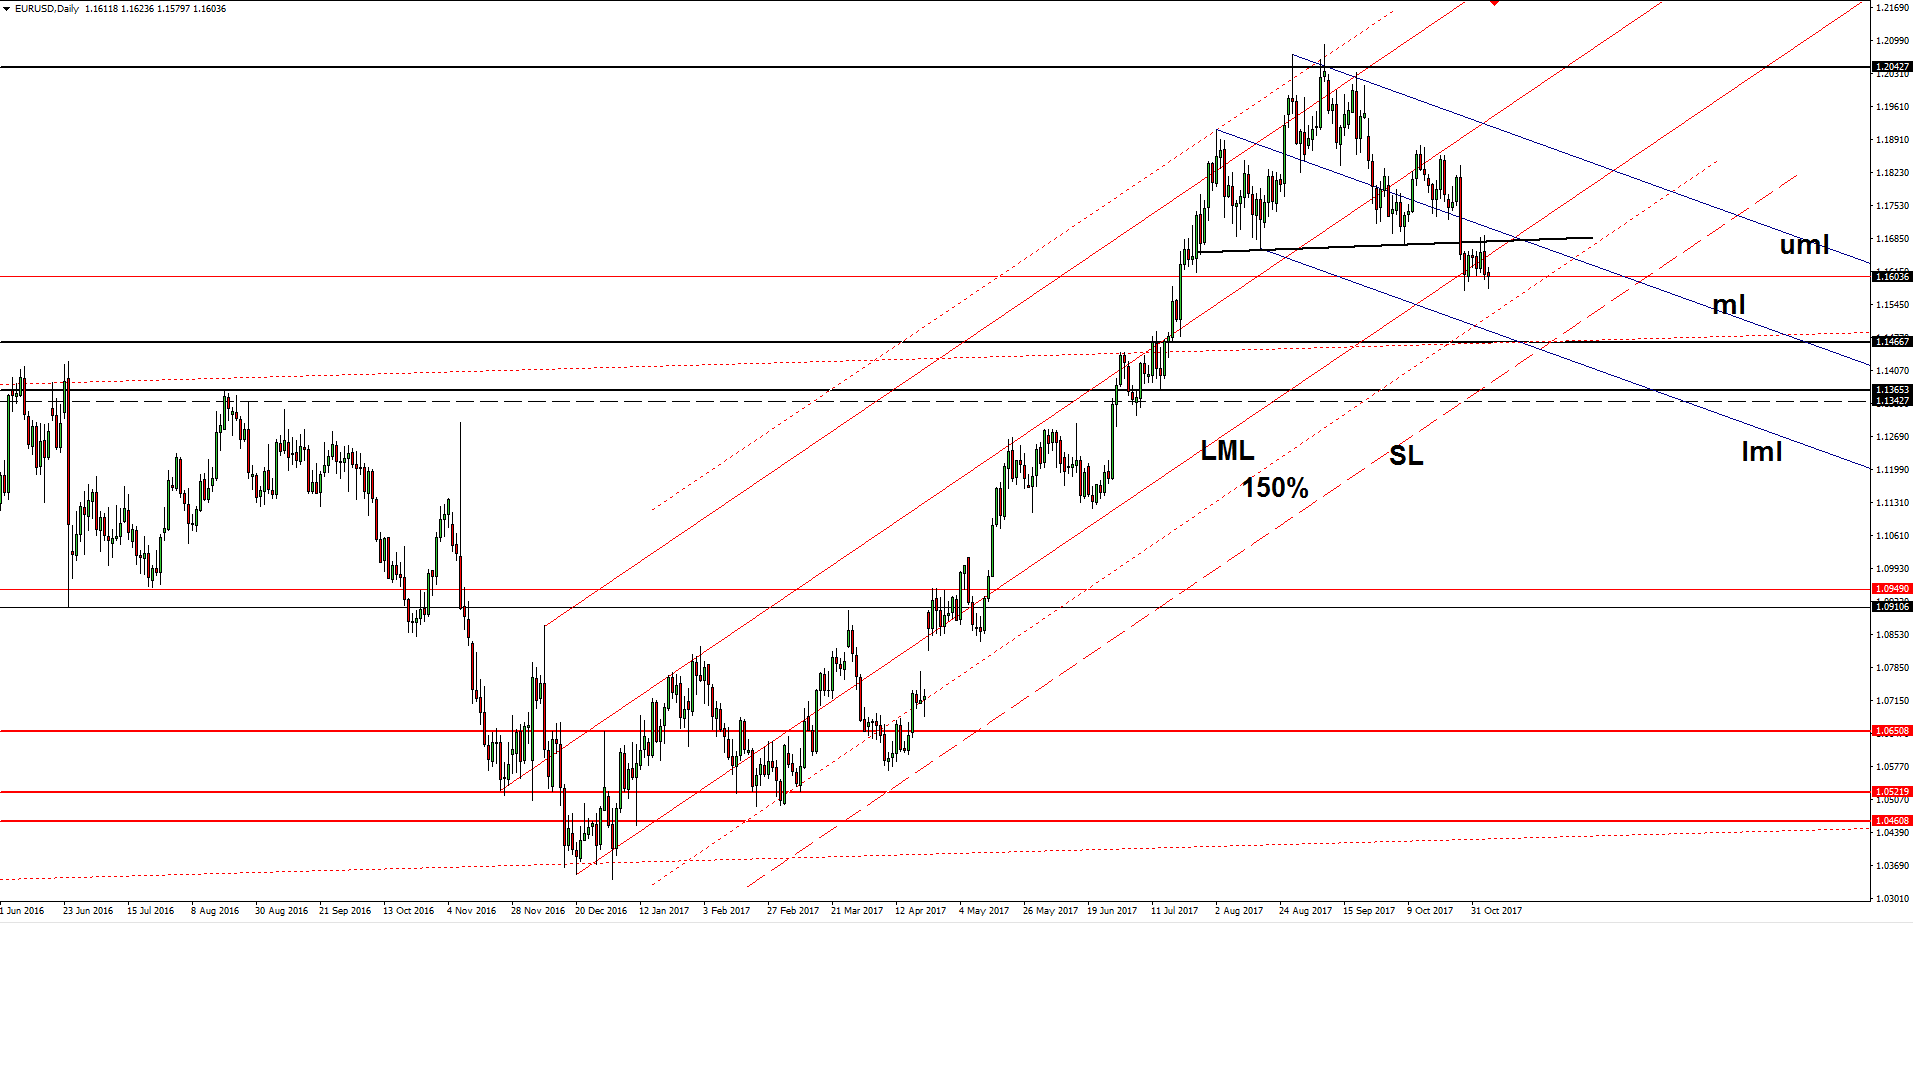Click the red 1.06508 price tag

click(1892, 731)
